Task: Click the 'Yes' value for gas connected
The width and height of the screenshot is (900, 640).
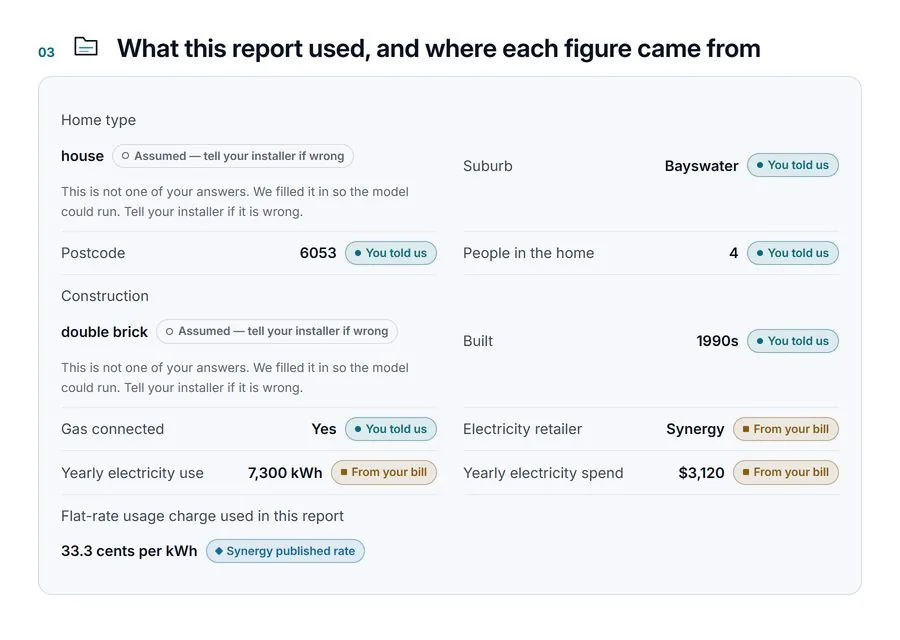Action: coord(324,429)
